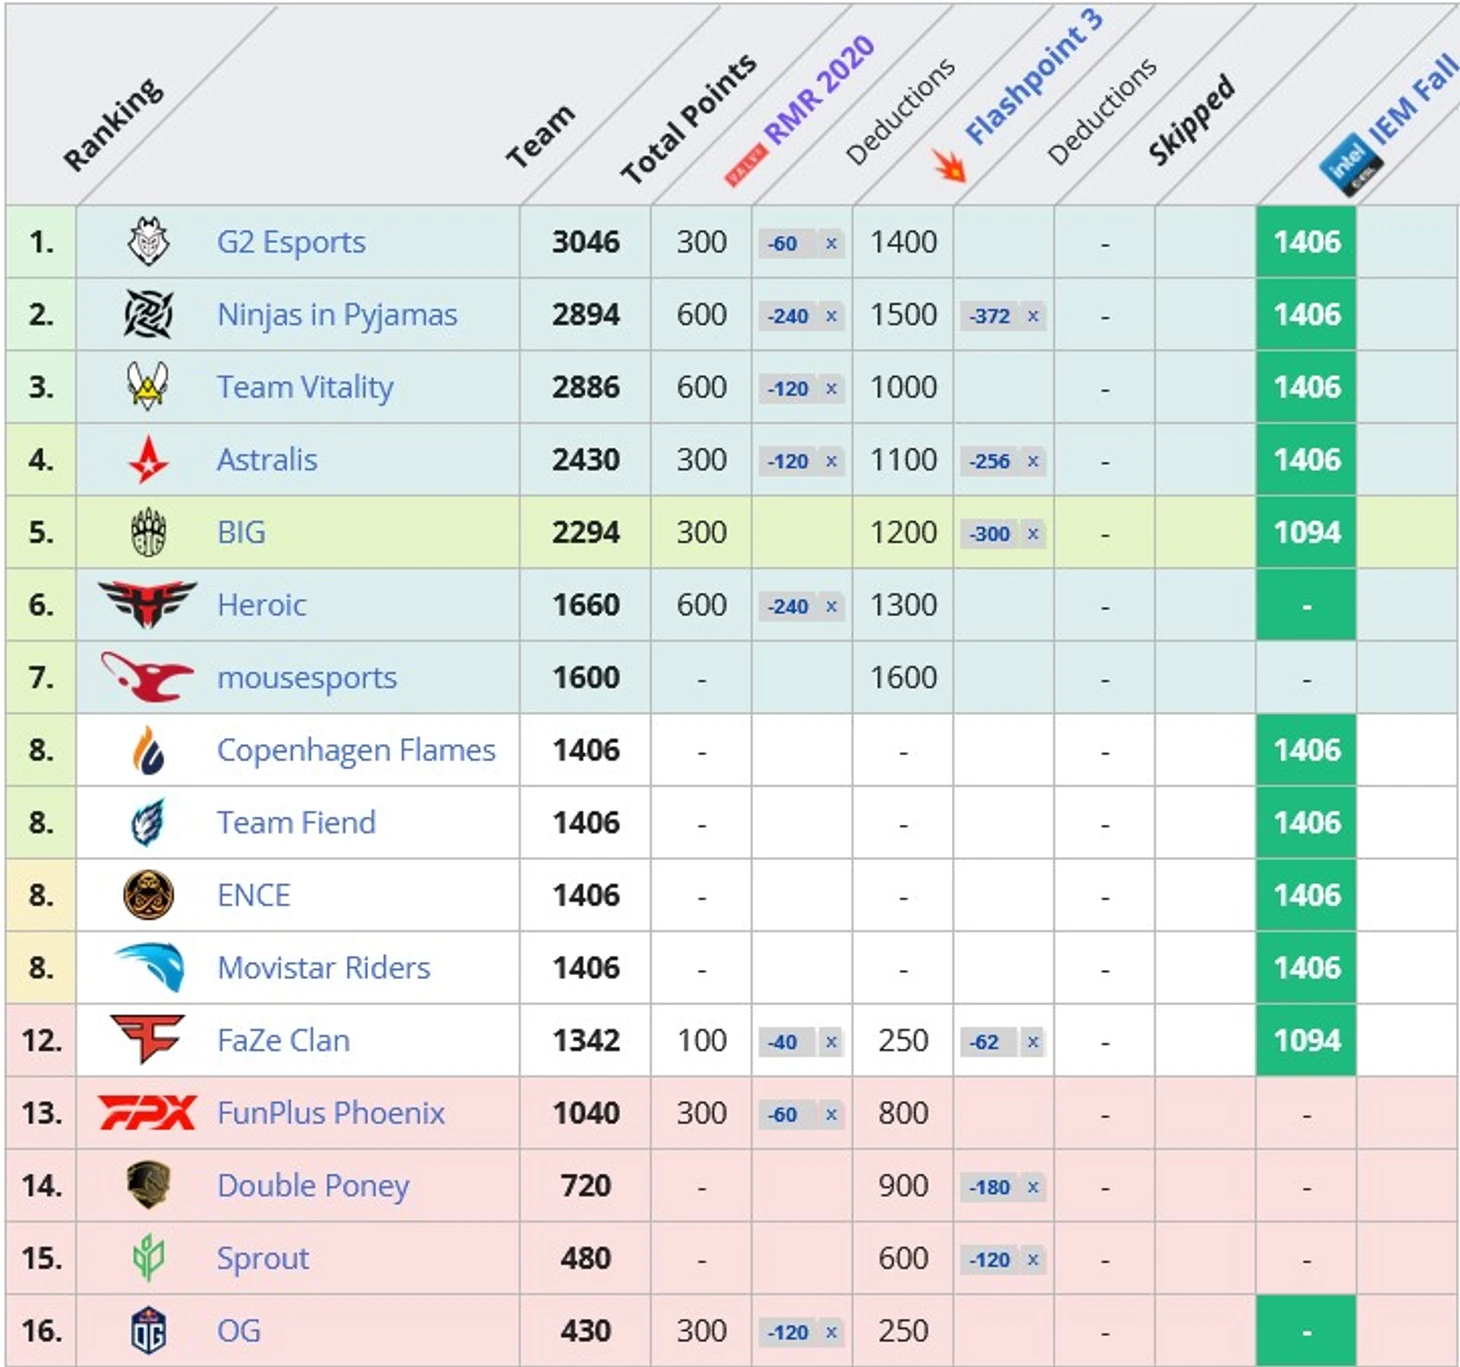Select Heroic's total points 1660
This screenshot has width=1460, height=1367.
[x=586, y=605]
